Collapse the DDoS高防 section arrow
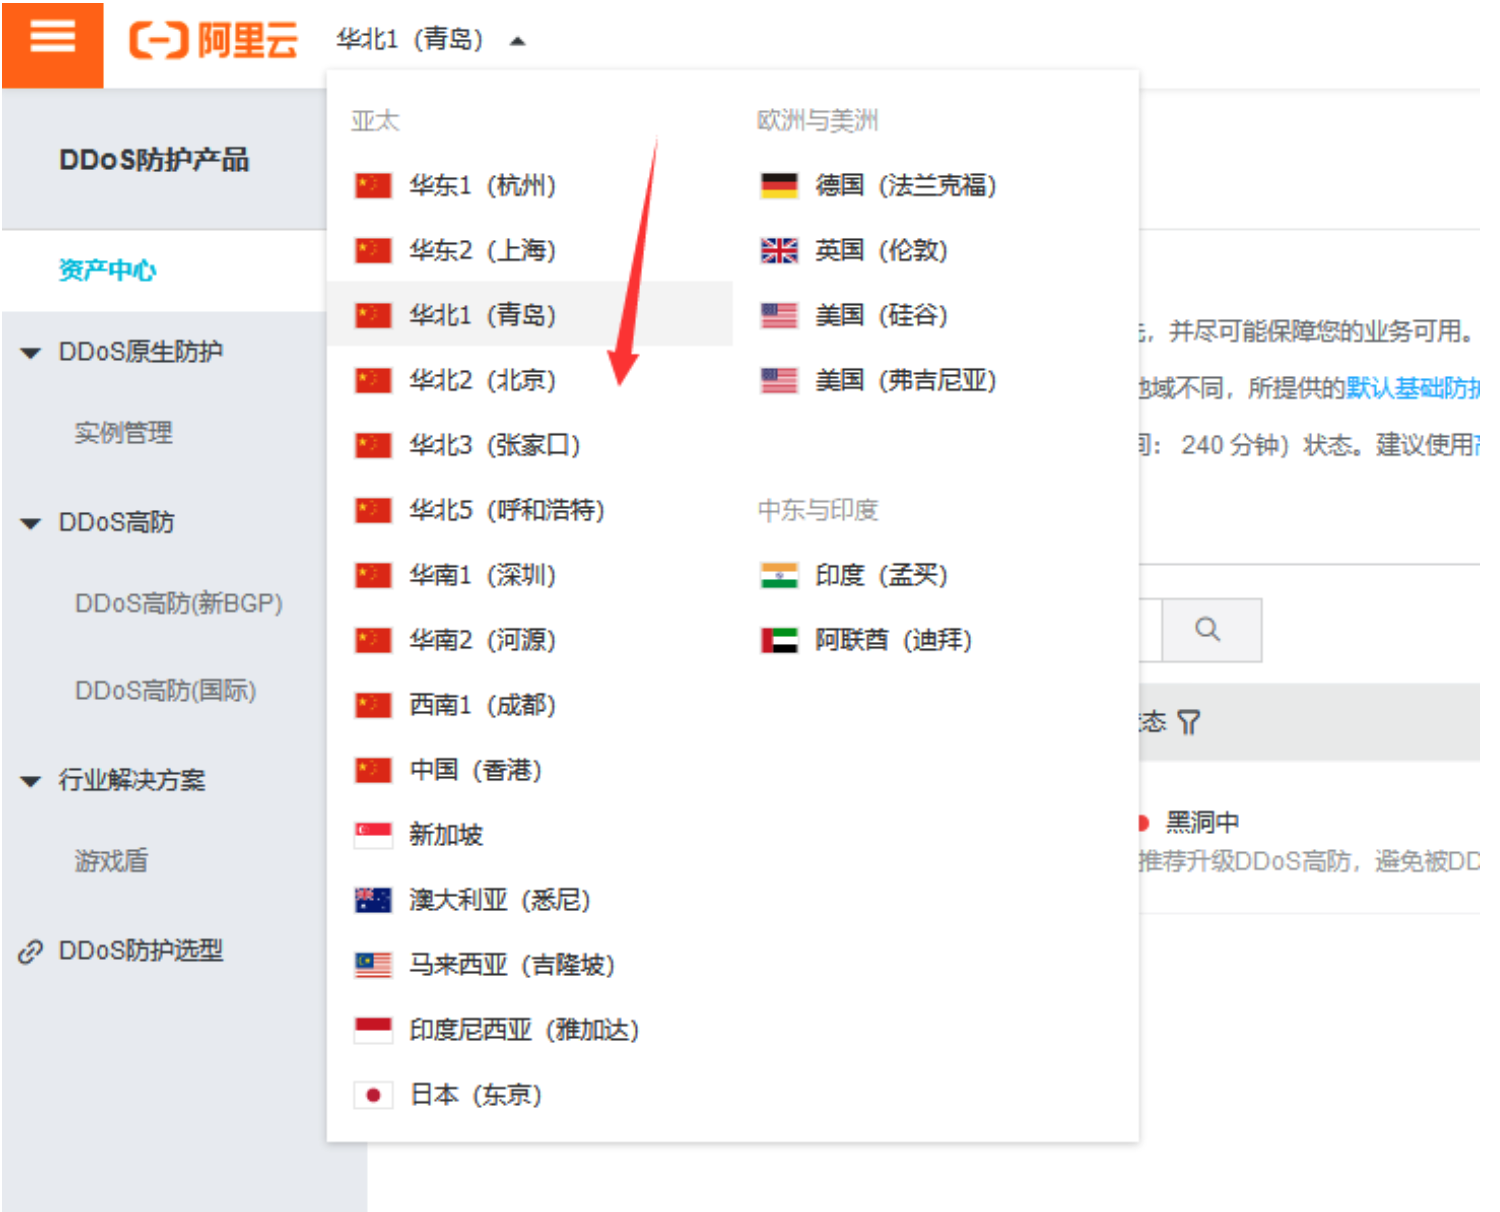 (30, 524)
